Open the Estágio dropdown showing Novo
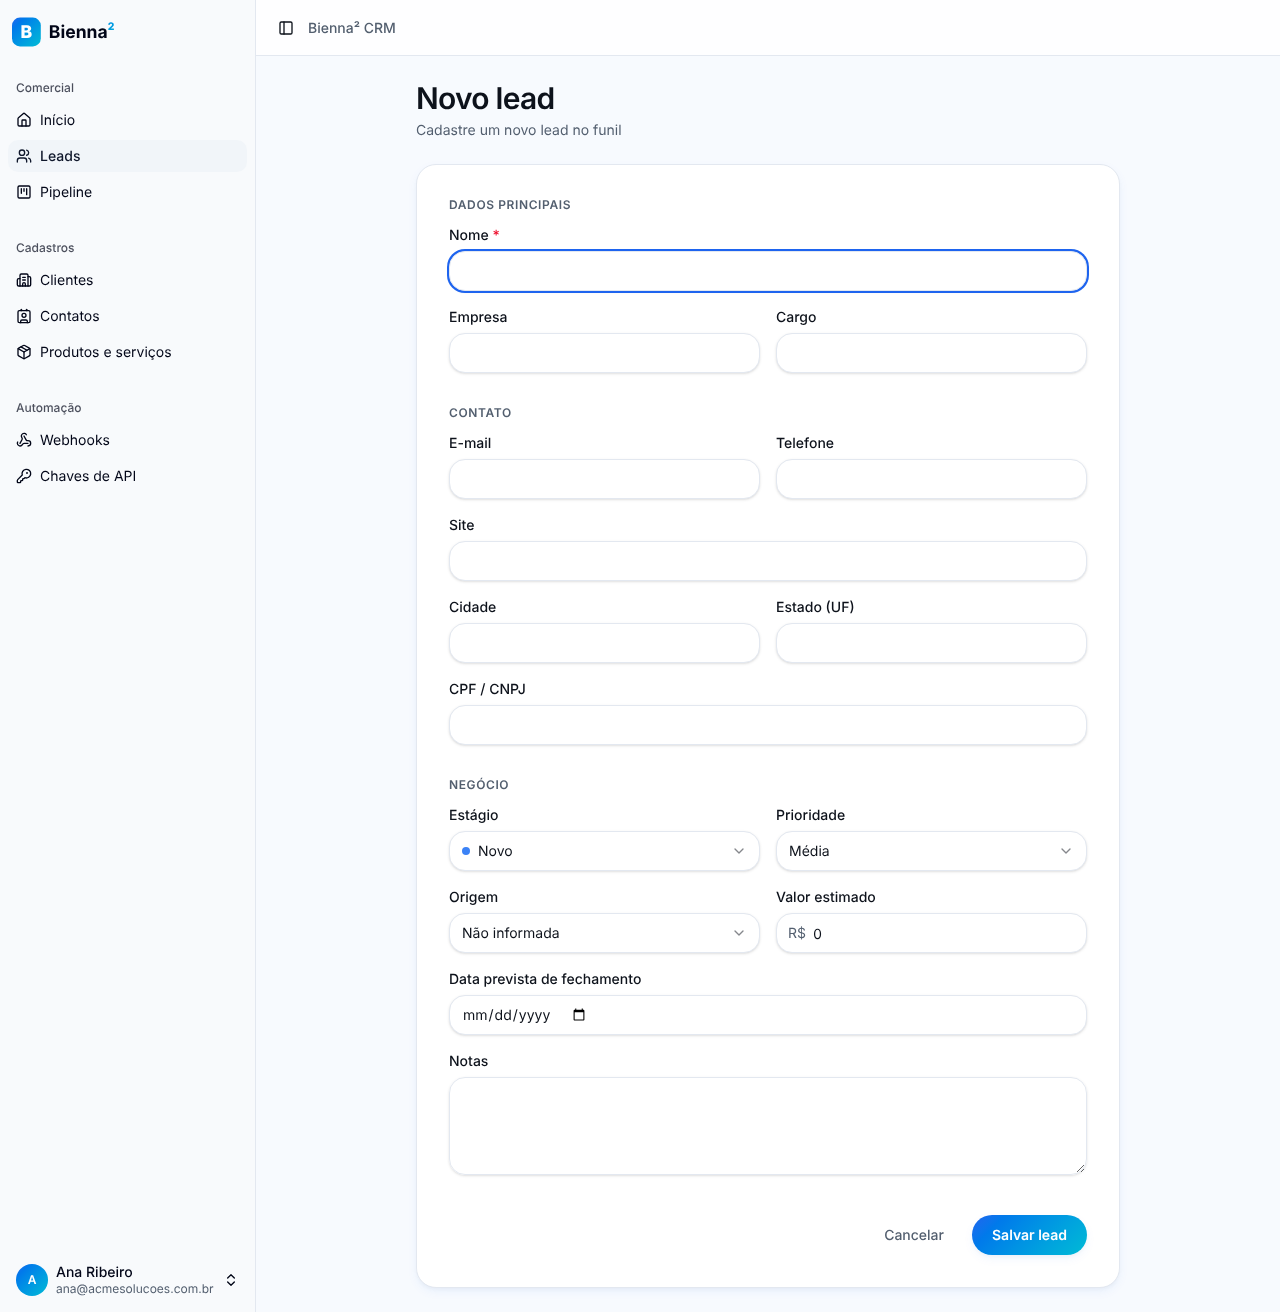This screenshot has width=1280, height=1312. point(604,851)
